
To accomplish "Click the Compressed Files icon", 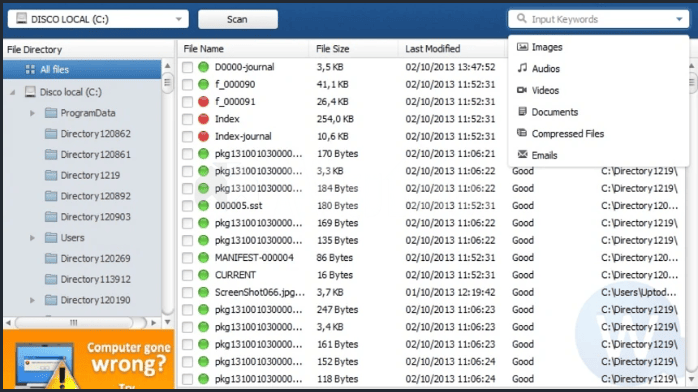I will pyautogui.click(x=522, y=133).
